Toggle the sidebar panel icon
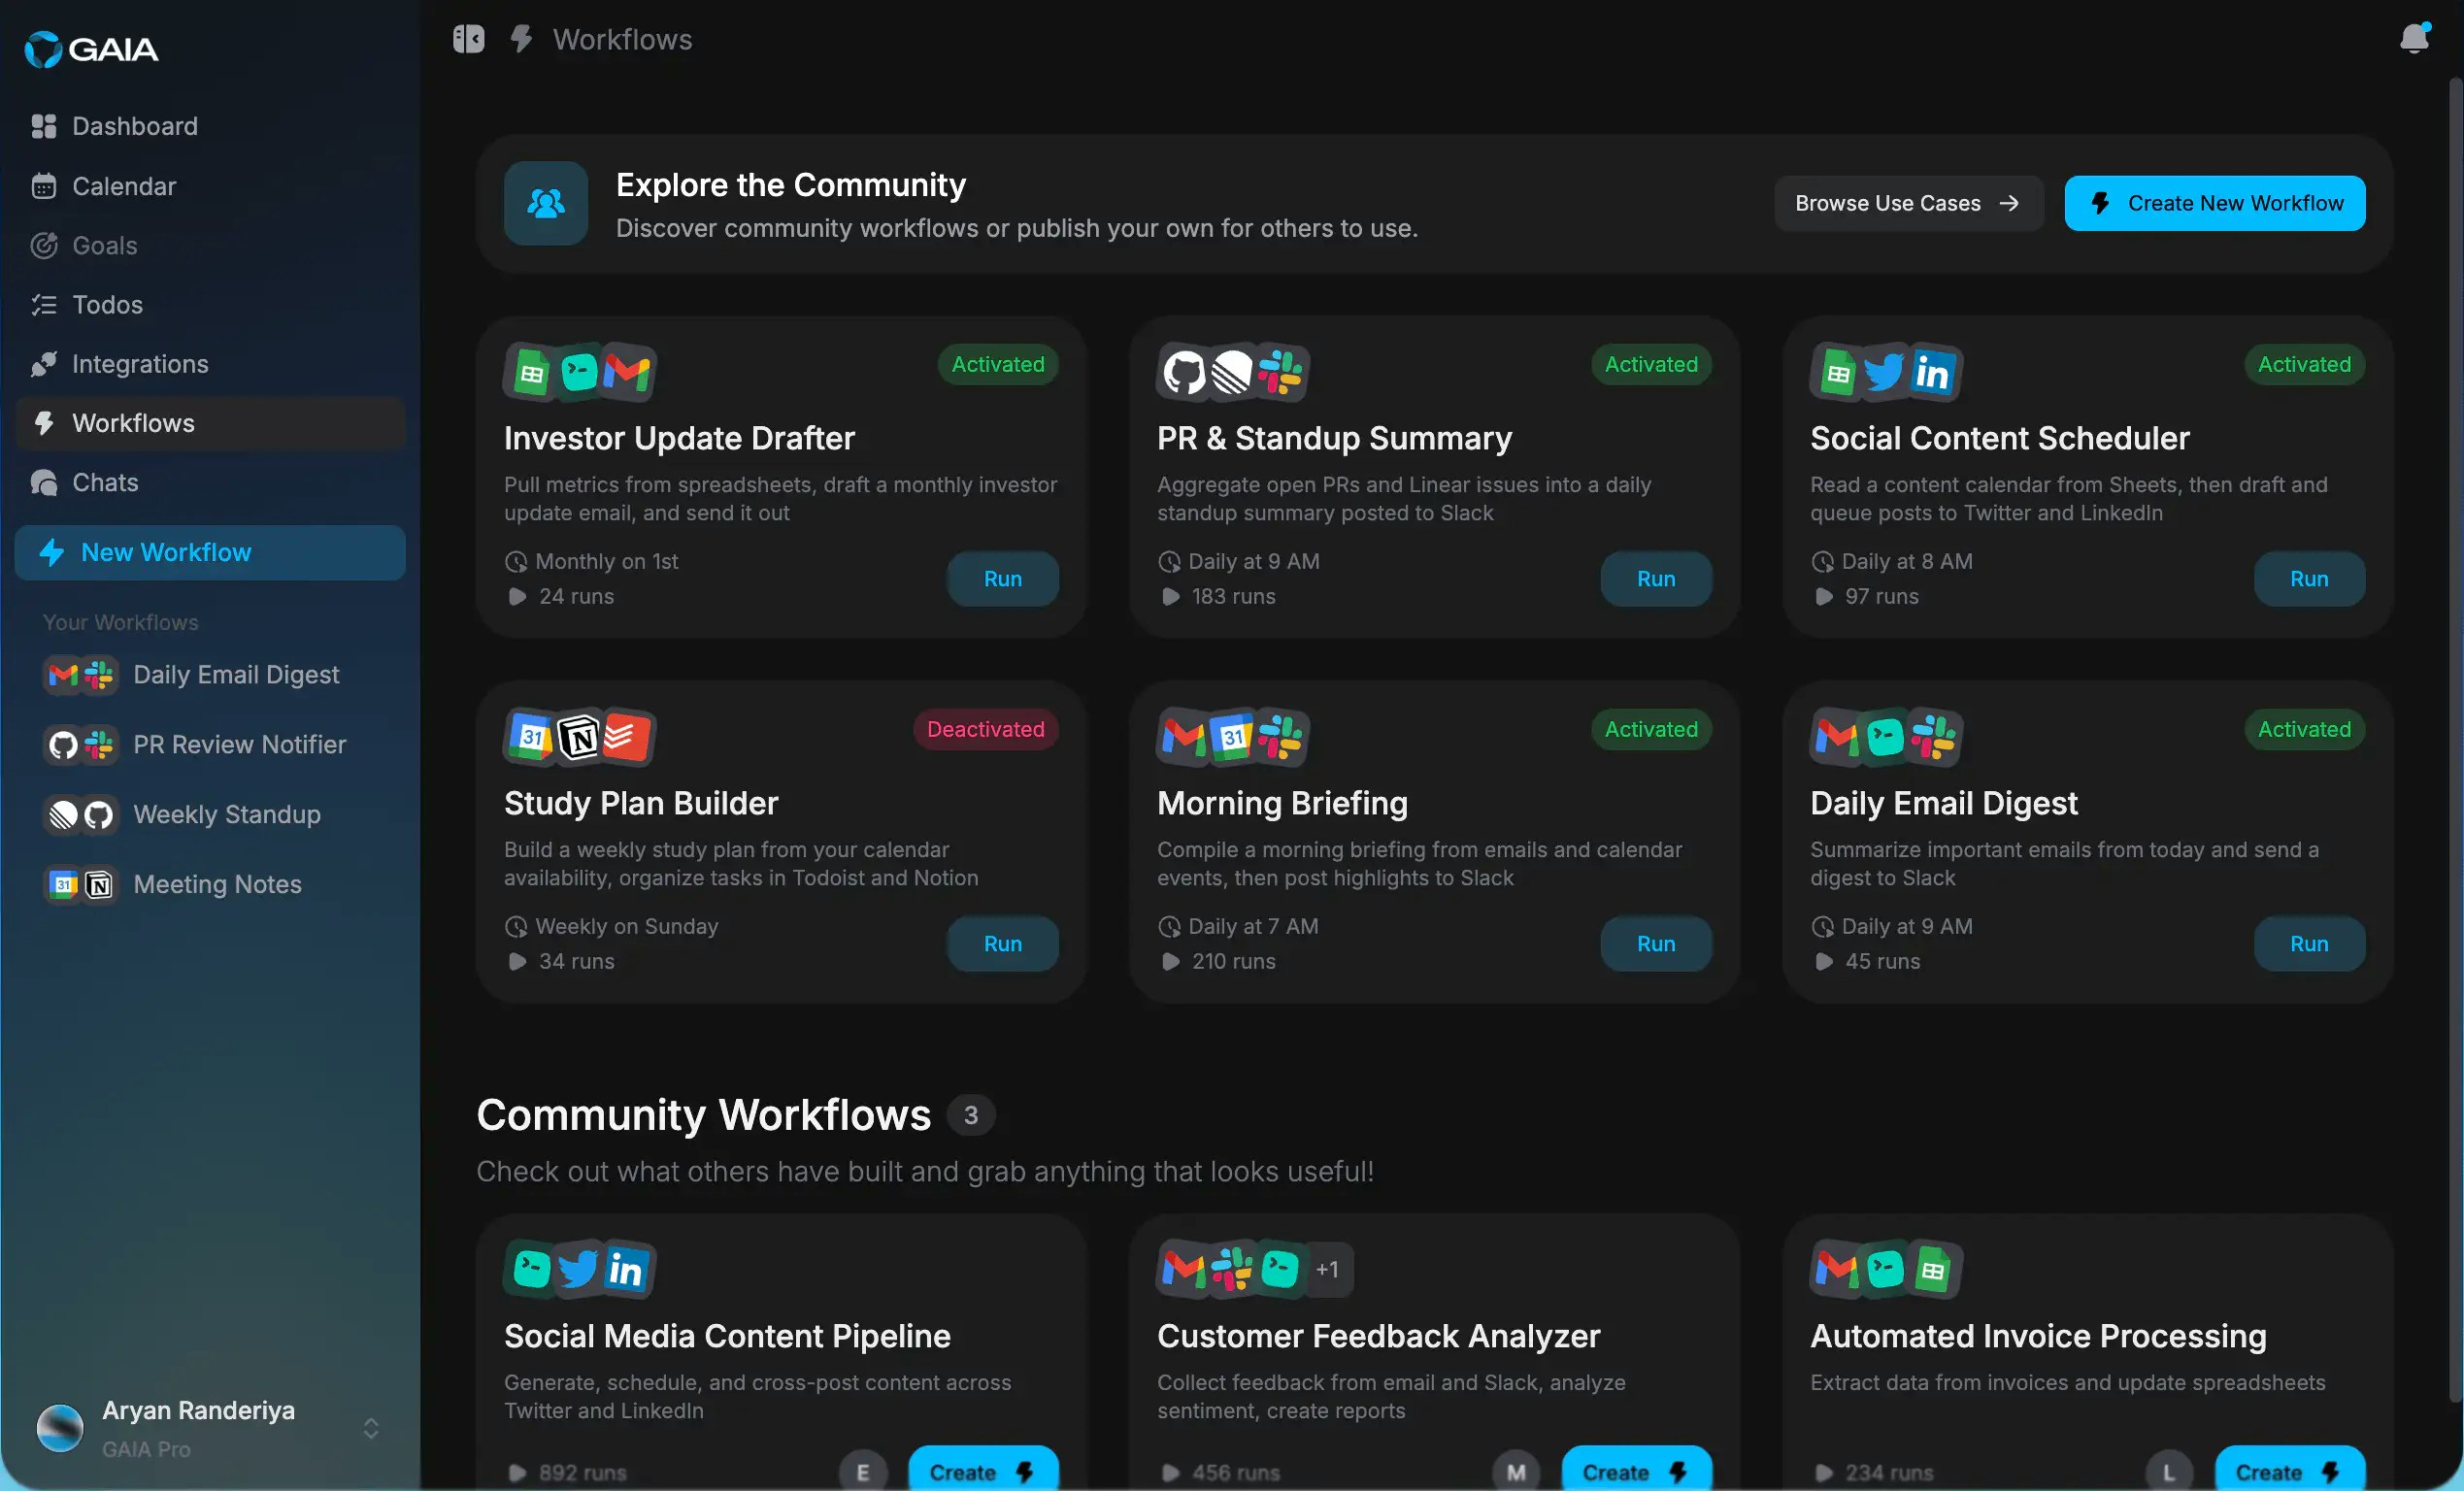 point(468,39)
